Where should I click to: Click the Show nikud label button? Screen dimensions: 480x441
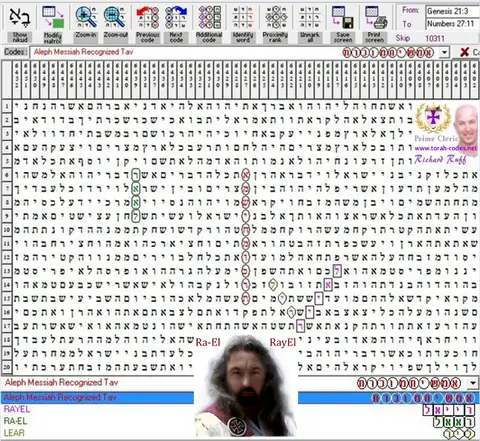20,37
